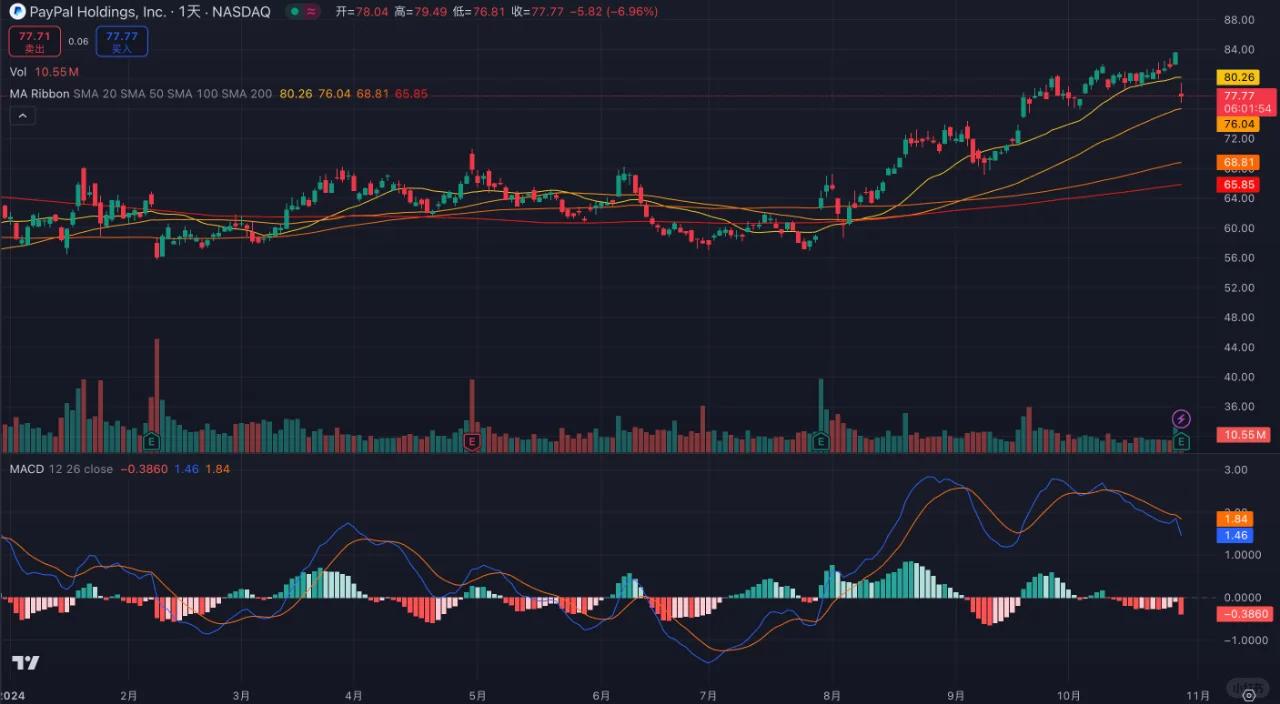Click the 88.00 tick on the price axis
1280x704 pixels.
(1238, 20)
